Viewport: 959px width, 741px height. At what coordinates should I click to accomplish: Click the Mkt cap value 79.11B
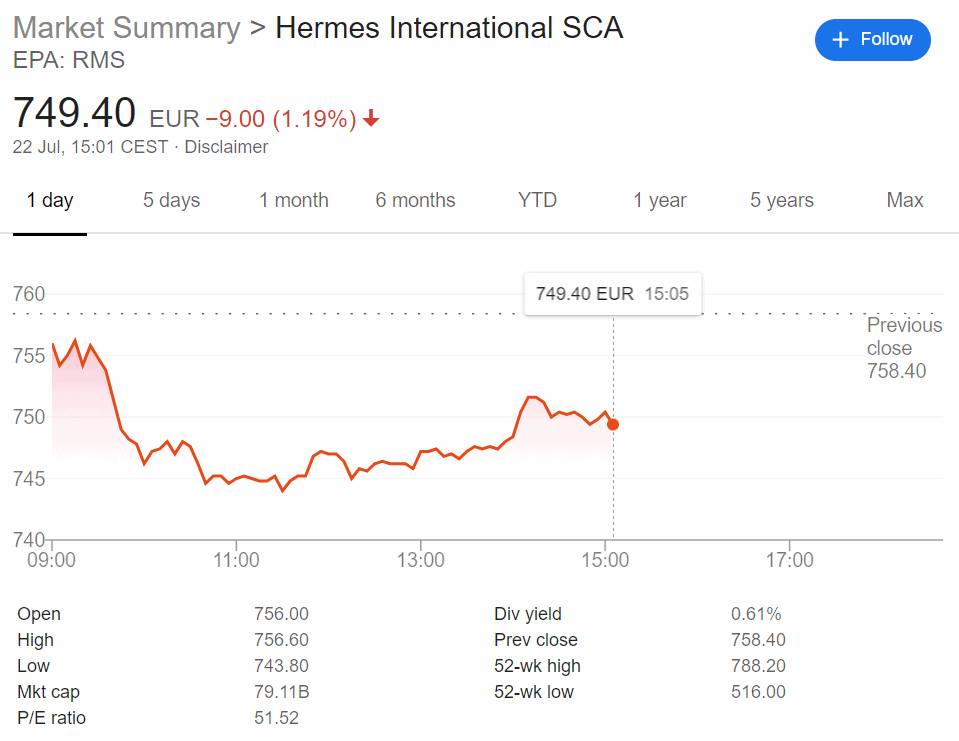coord(282,692)
